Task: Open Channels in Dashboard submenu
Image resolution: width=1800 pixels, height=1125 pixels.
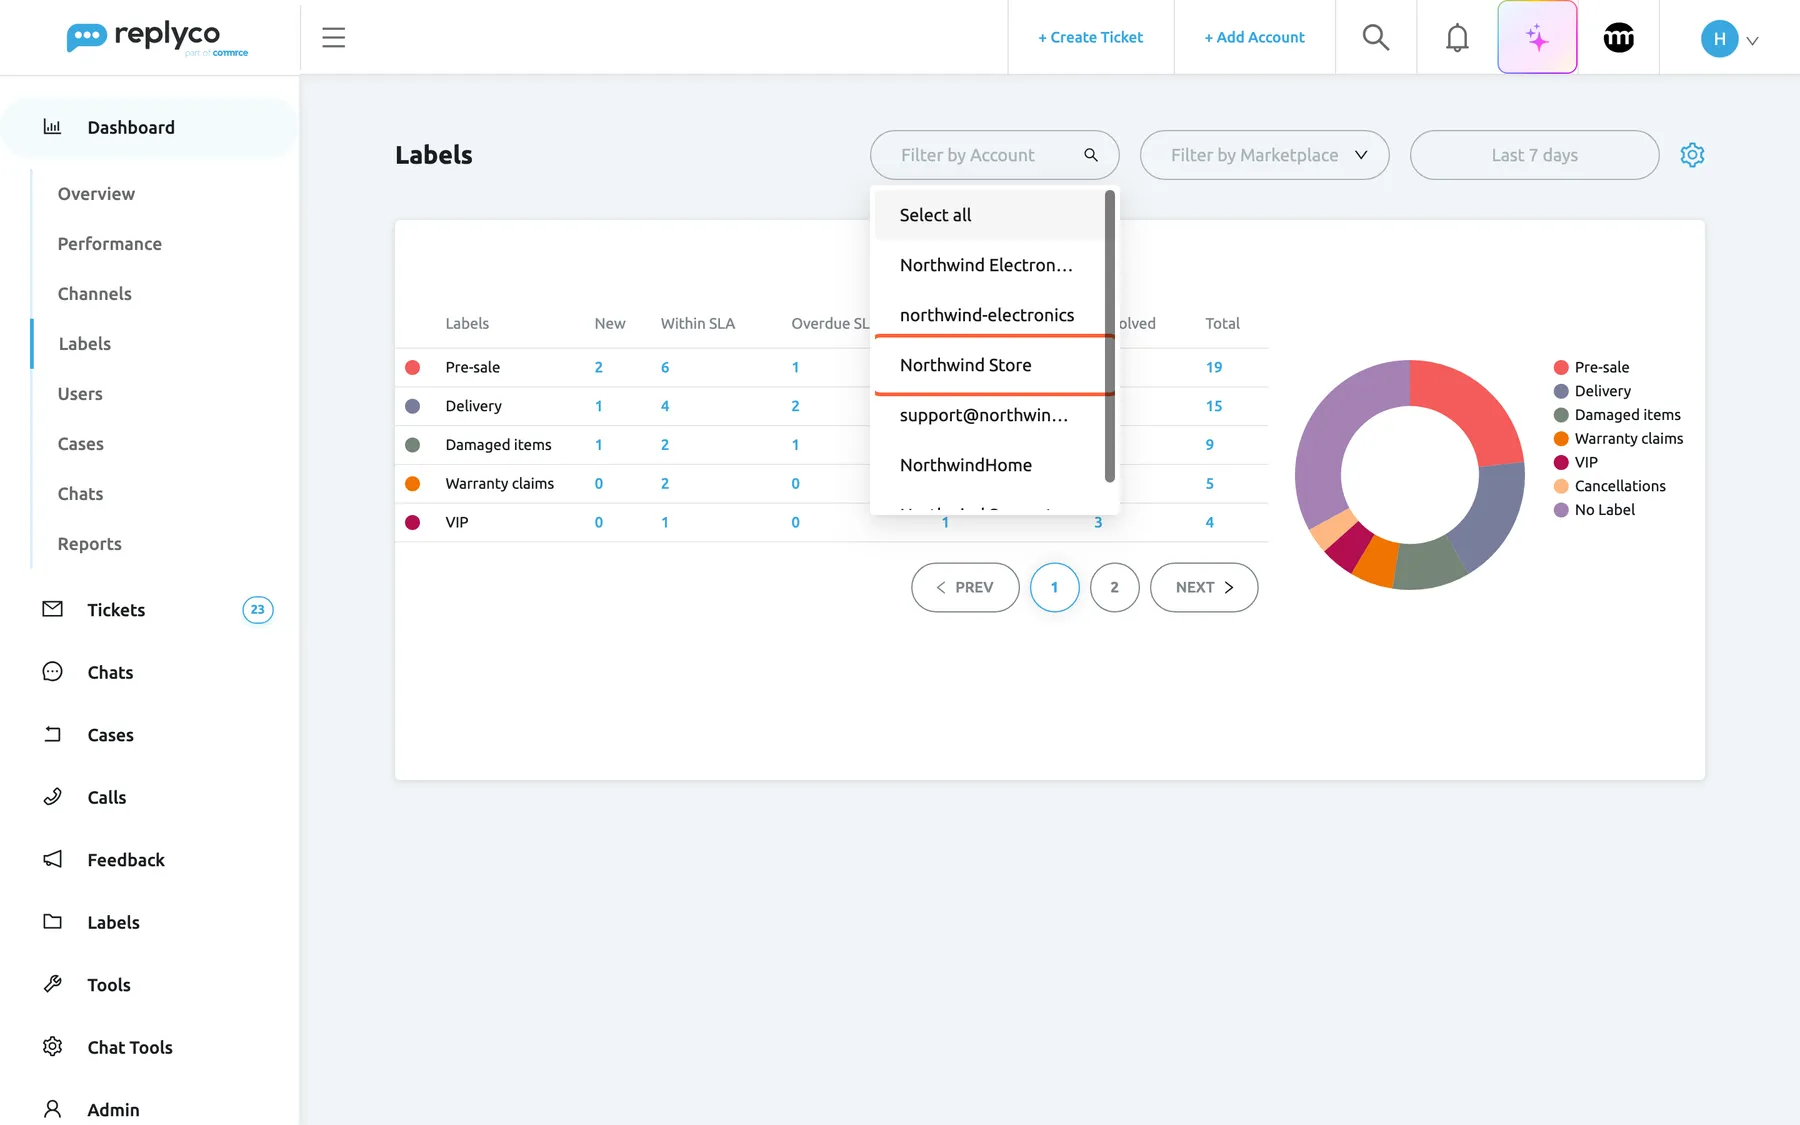Action: click(x=94, y=294)
